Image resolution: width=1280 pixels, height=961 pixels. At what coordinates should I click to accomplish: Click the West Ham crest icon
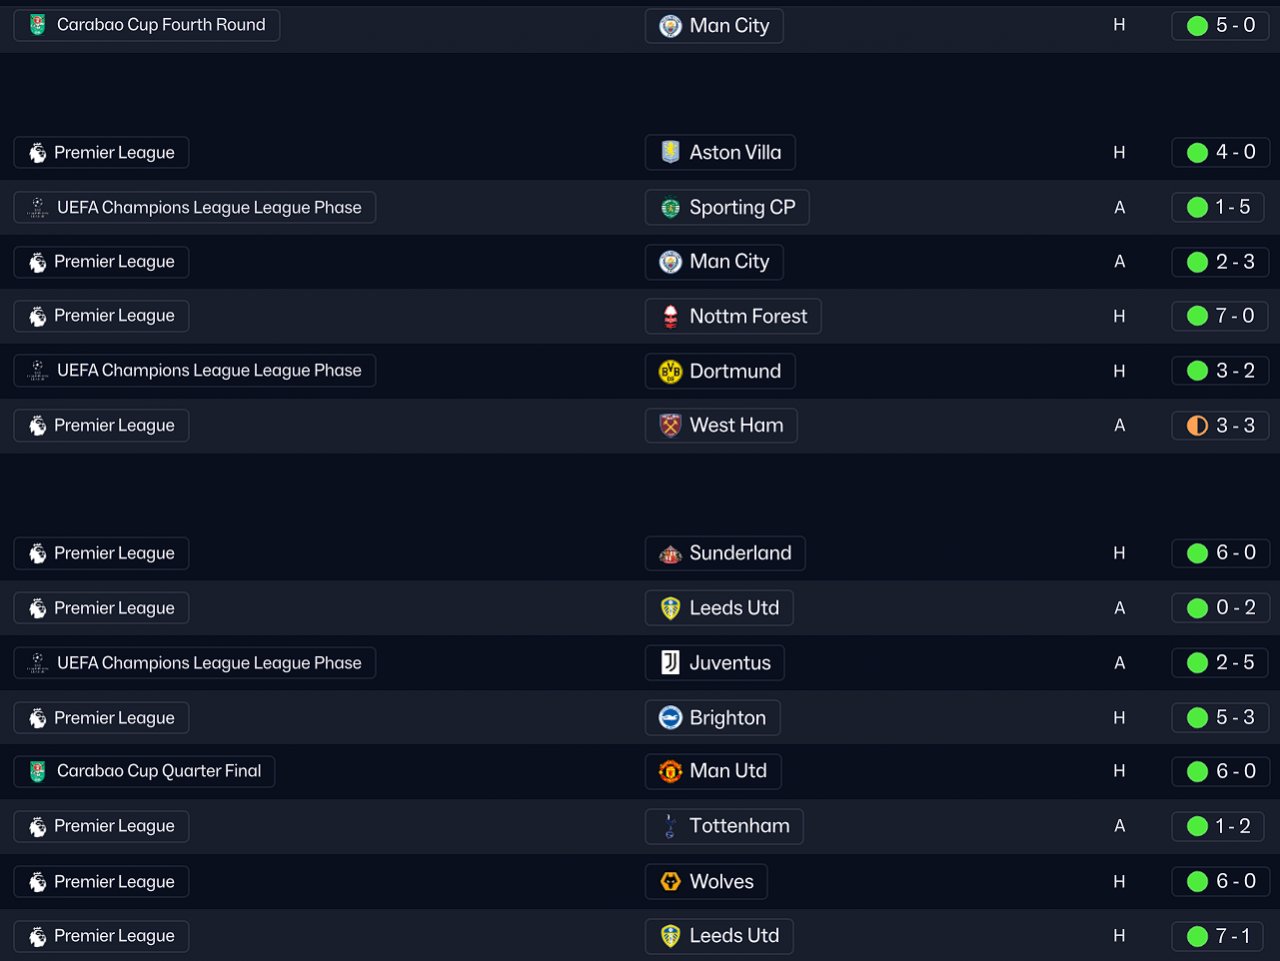point(670,426)
